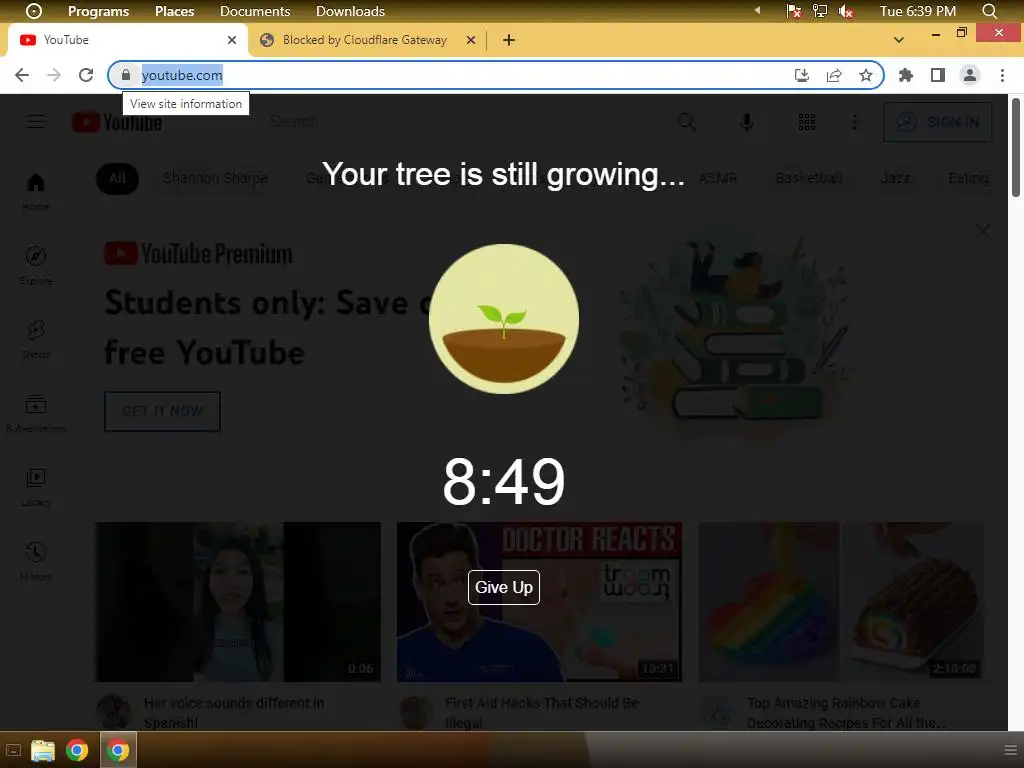Screen dimensions: 1024x768
Task: Click the browser forward arrow
Action: pos(54,75)
